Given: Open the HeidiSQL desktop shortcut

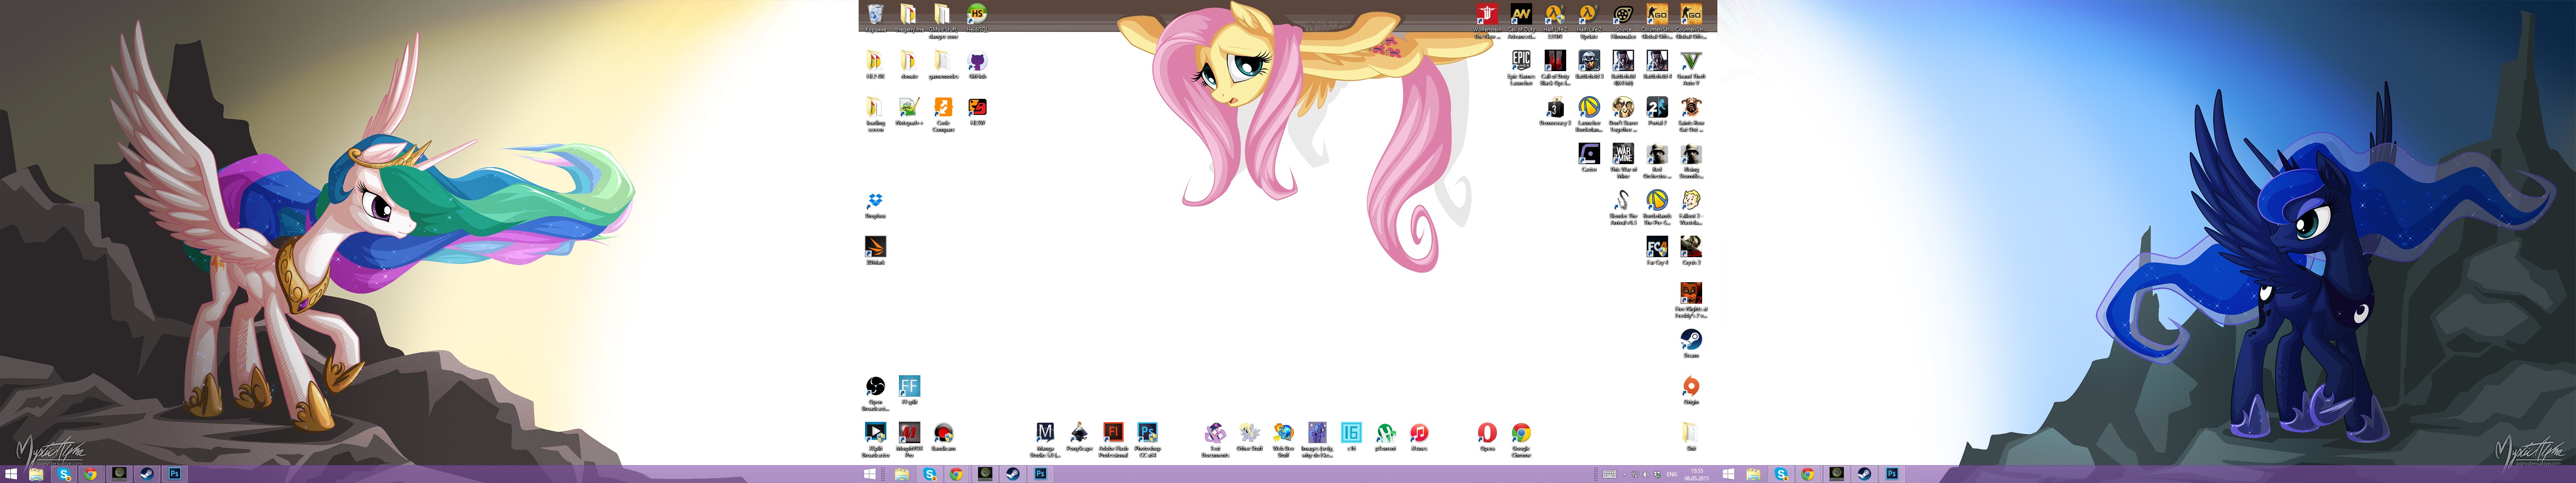Looking at the screenshot, I should pos(977,14).
